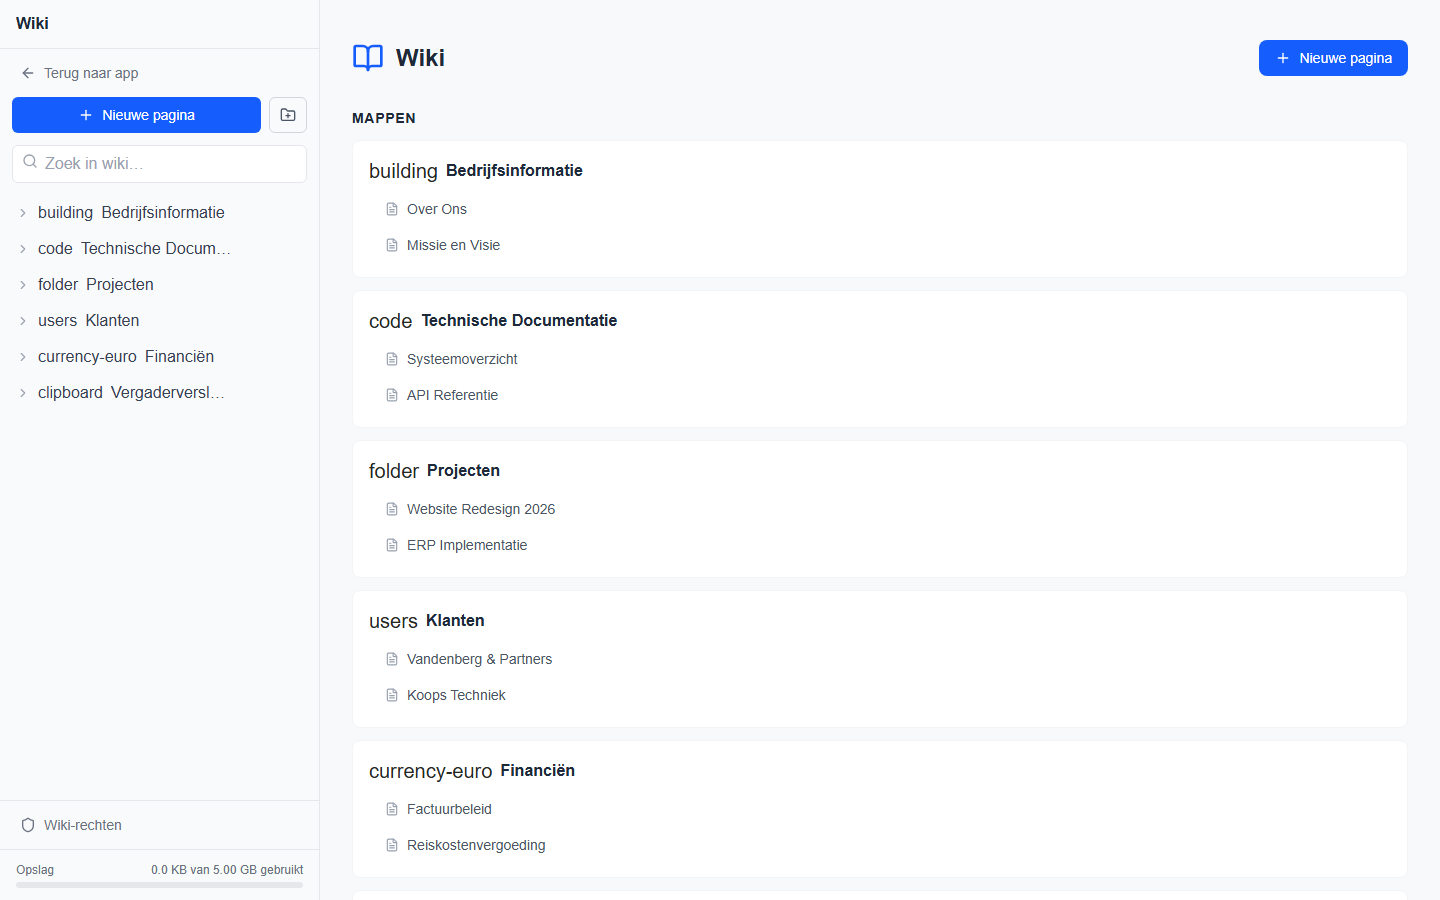1440x900 pixels.
Task: Open the Systeemoverzicht page
Action: click(x=462, y=359)
